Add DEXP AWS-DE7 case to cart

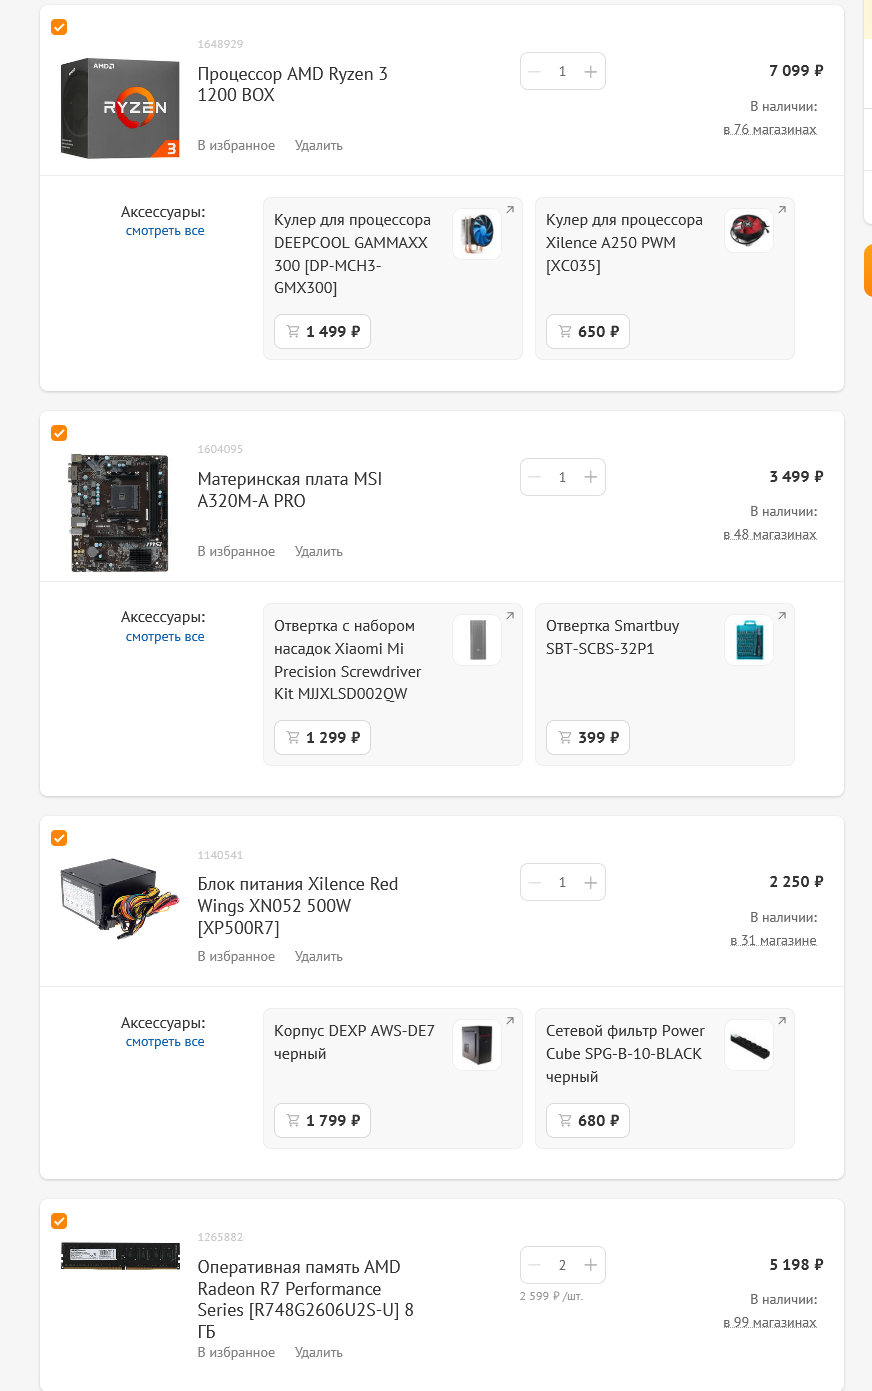(x=322, y=1121)
